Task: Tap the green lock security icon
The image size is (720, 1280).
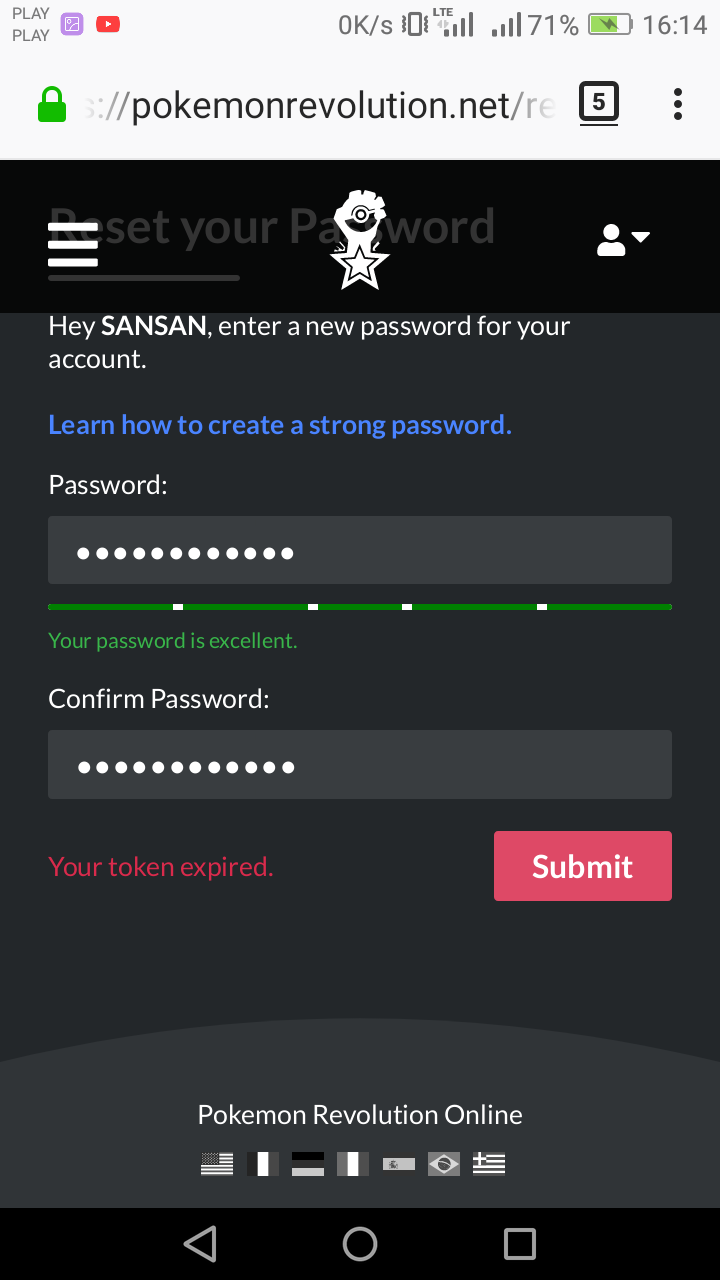Action: pyautogui.click(x=52, y=104)
